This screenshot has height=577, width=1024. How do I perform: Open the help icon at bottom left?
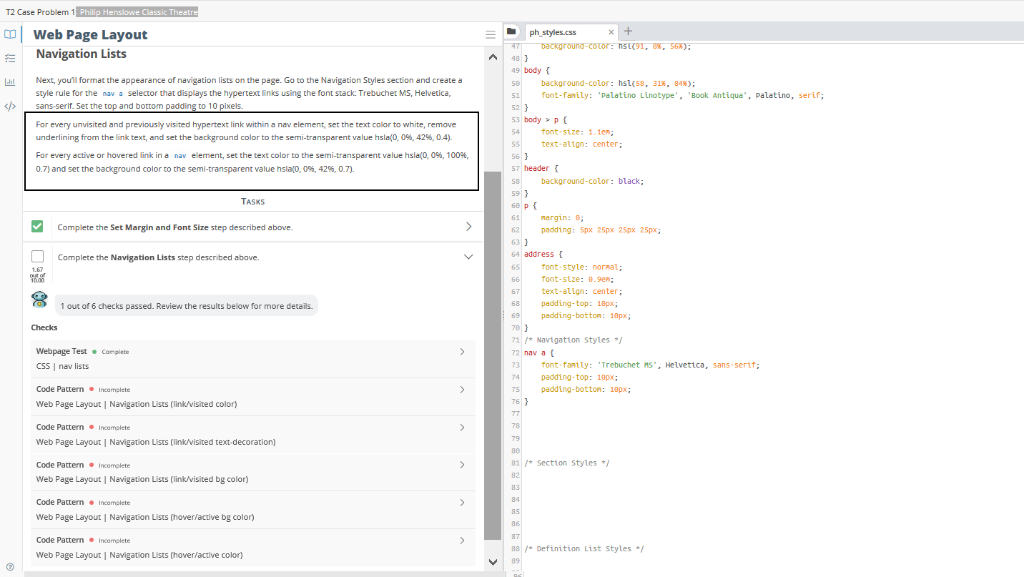10,567
